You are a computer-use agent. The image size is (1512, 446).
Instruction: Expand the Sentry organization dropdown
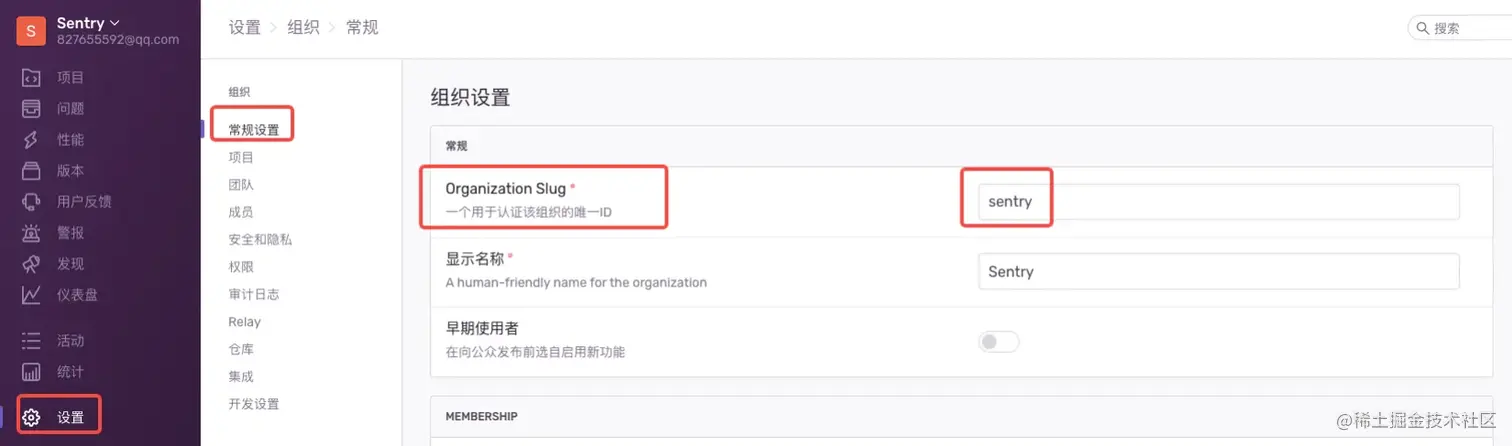88,23
